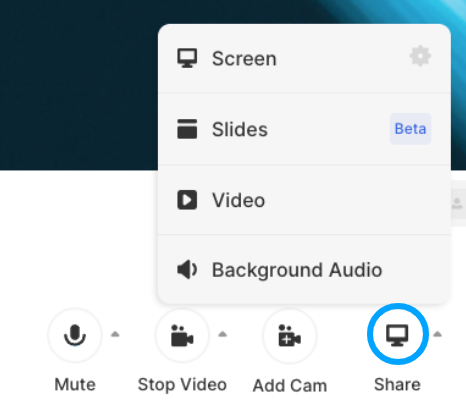The width and height of the screenshot is (466, 401).
Task: Mute the microphone
Action: click(75, 335)
